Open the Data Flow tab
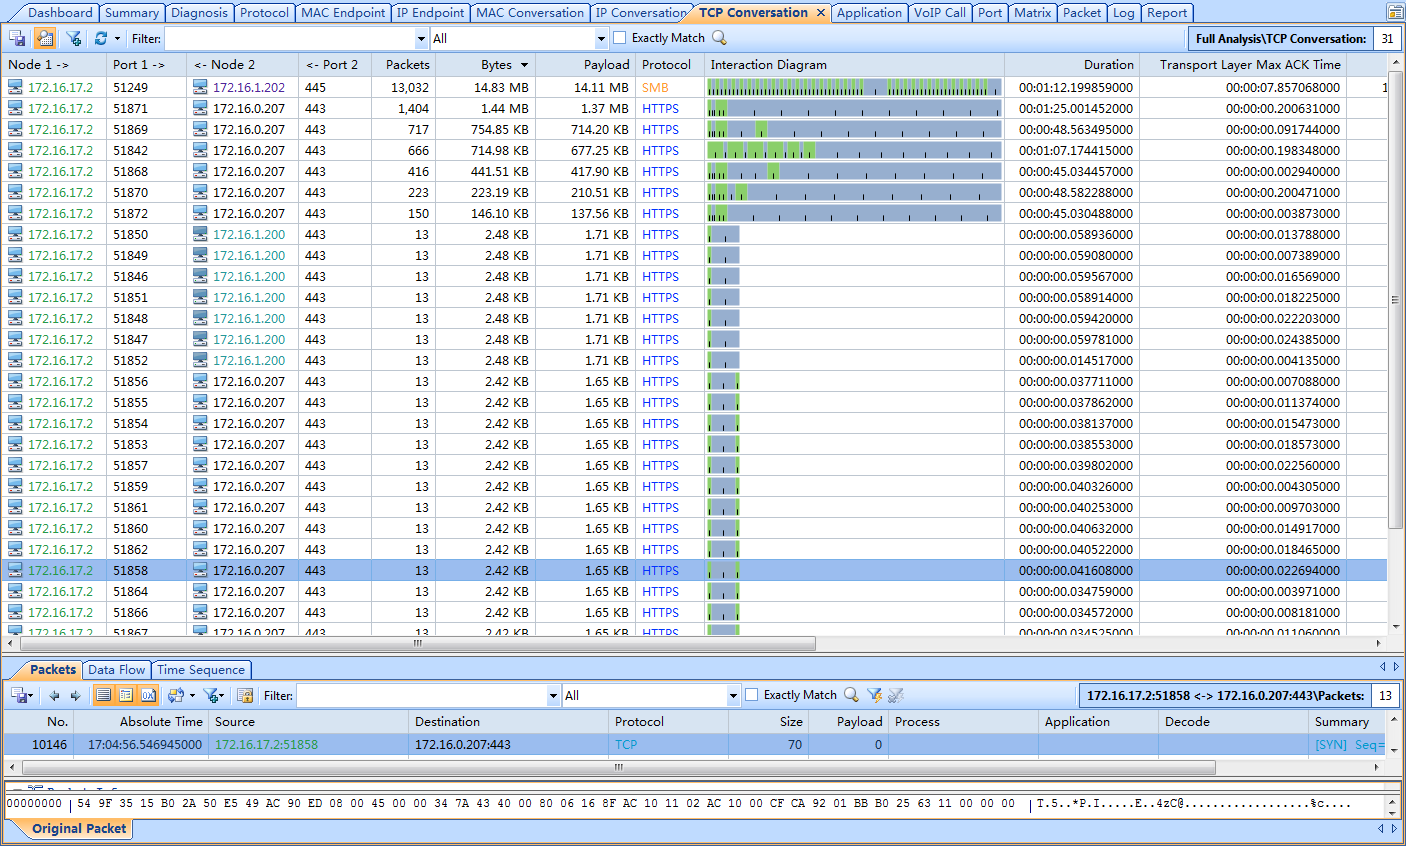 pyautogui.click(x=117, y=670)
